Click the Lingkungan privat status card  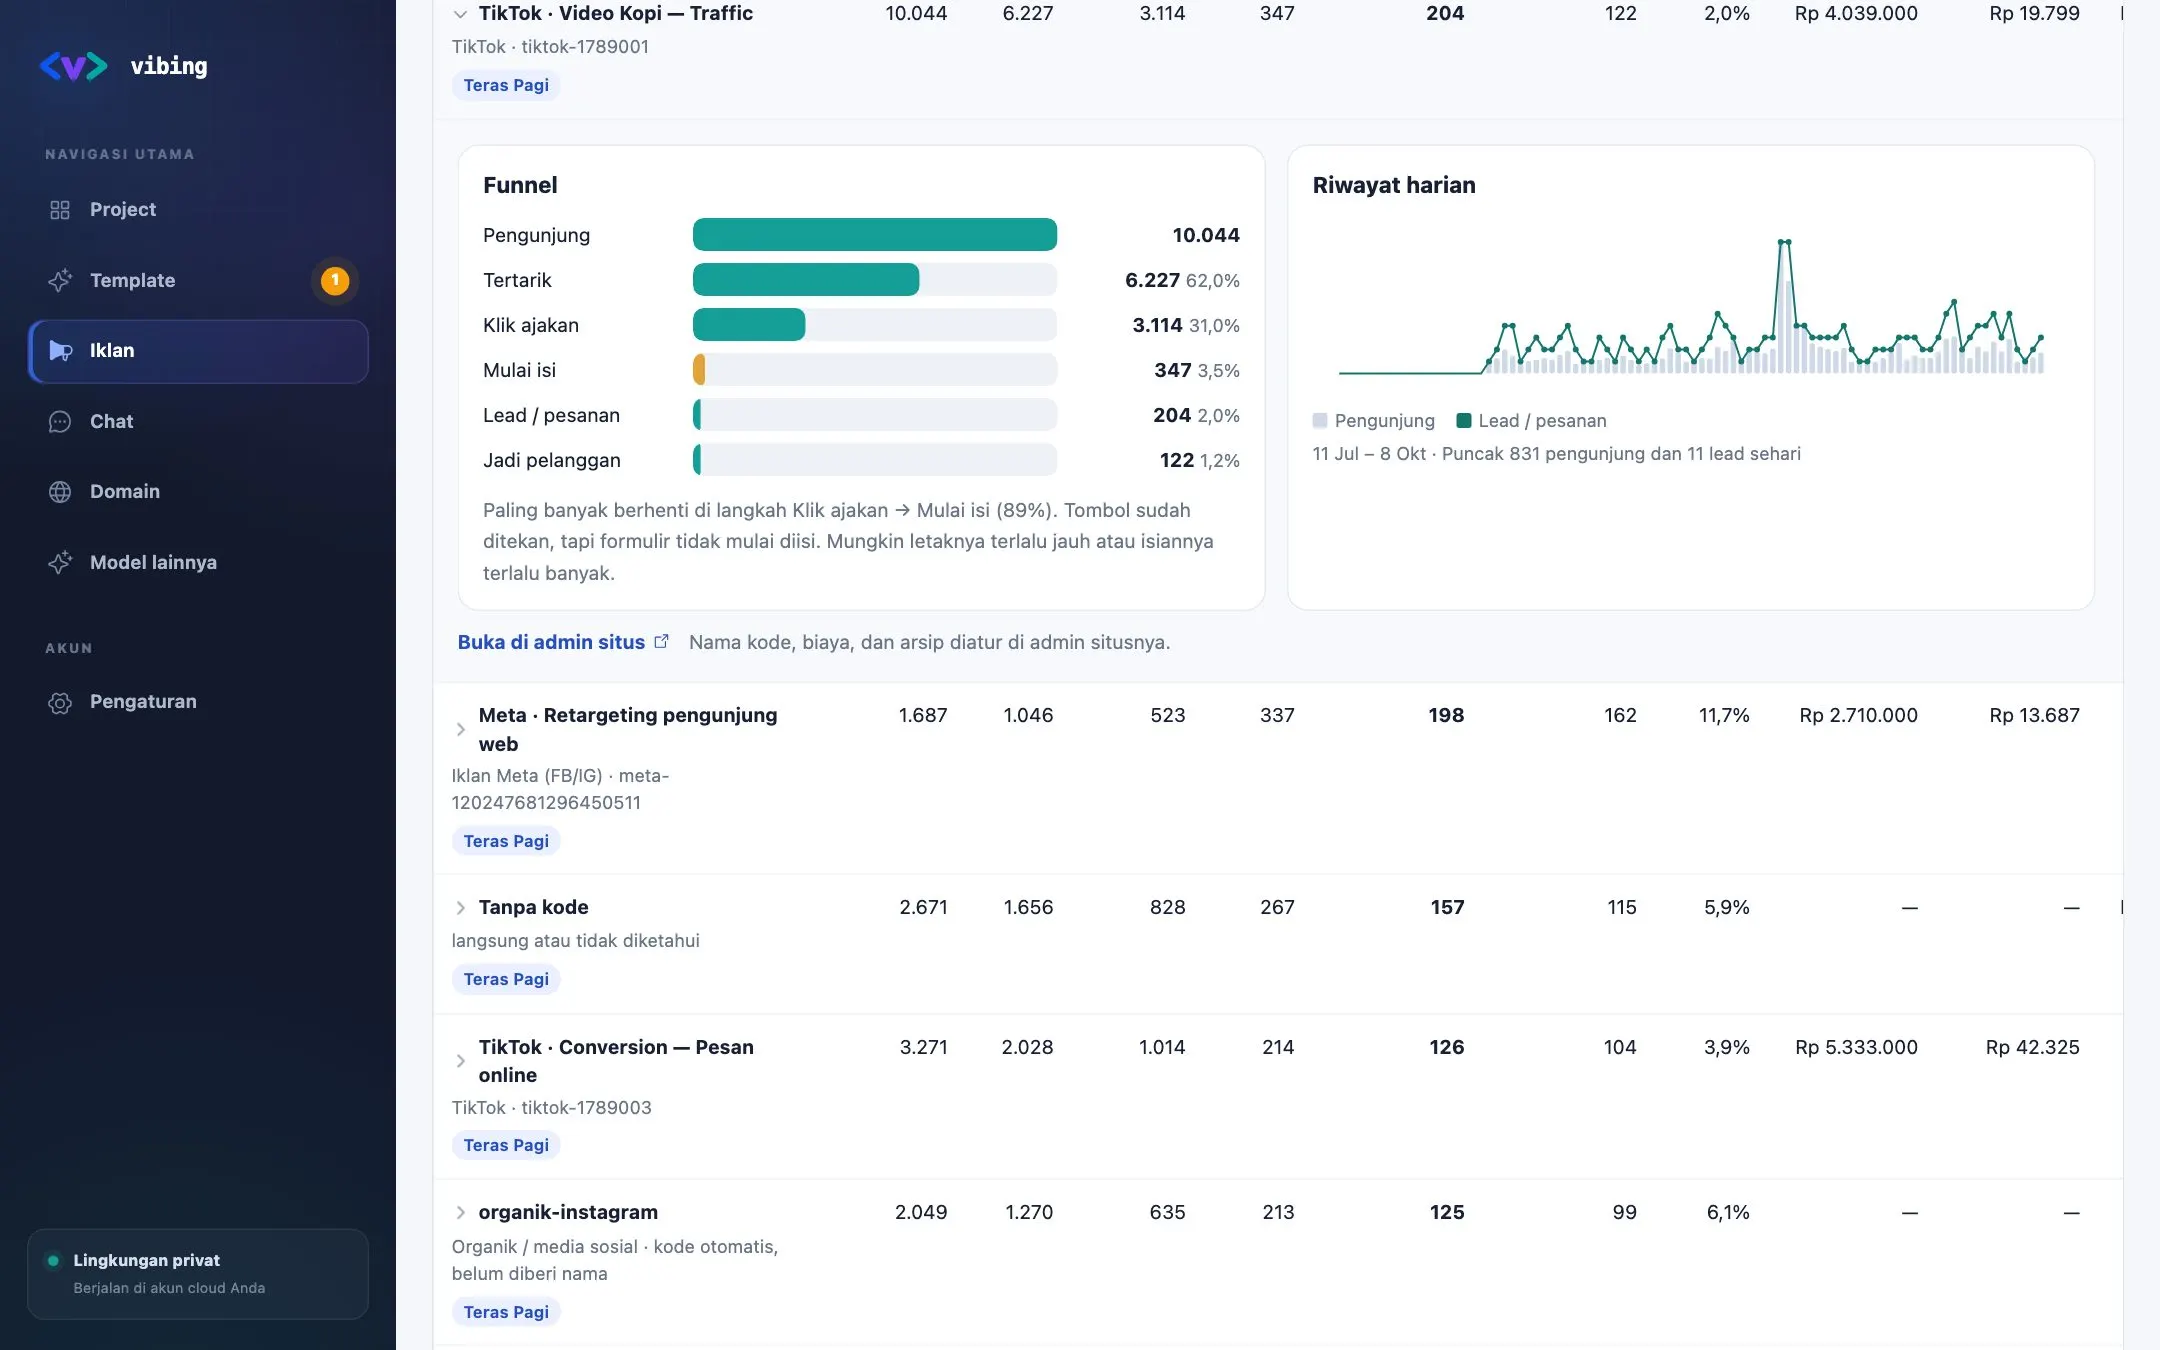pos(198,1274)
